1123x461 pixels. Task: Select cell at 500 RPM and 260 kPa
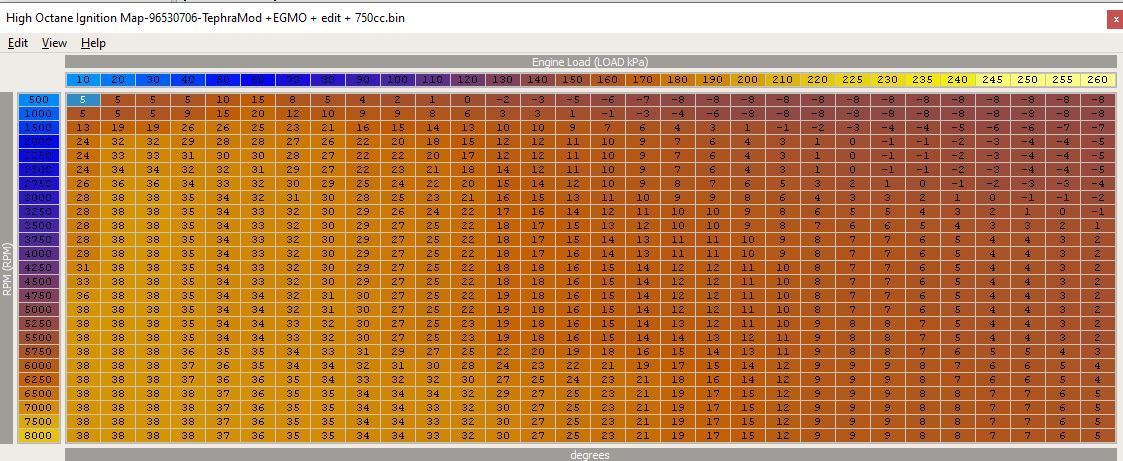(1098, 100)
